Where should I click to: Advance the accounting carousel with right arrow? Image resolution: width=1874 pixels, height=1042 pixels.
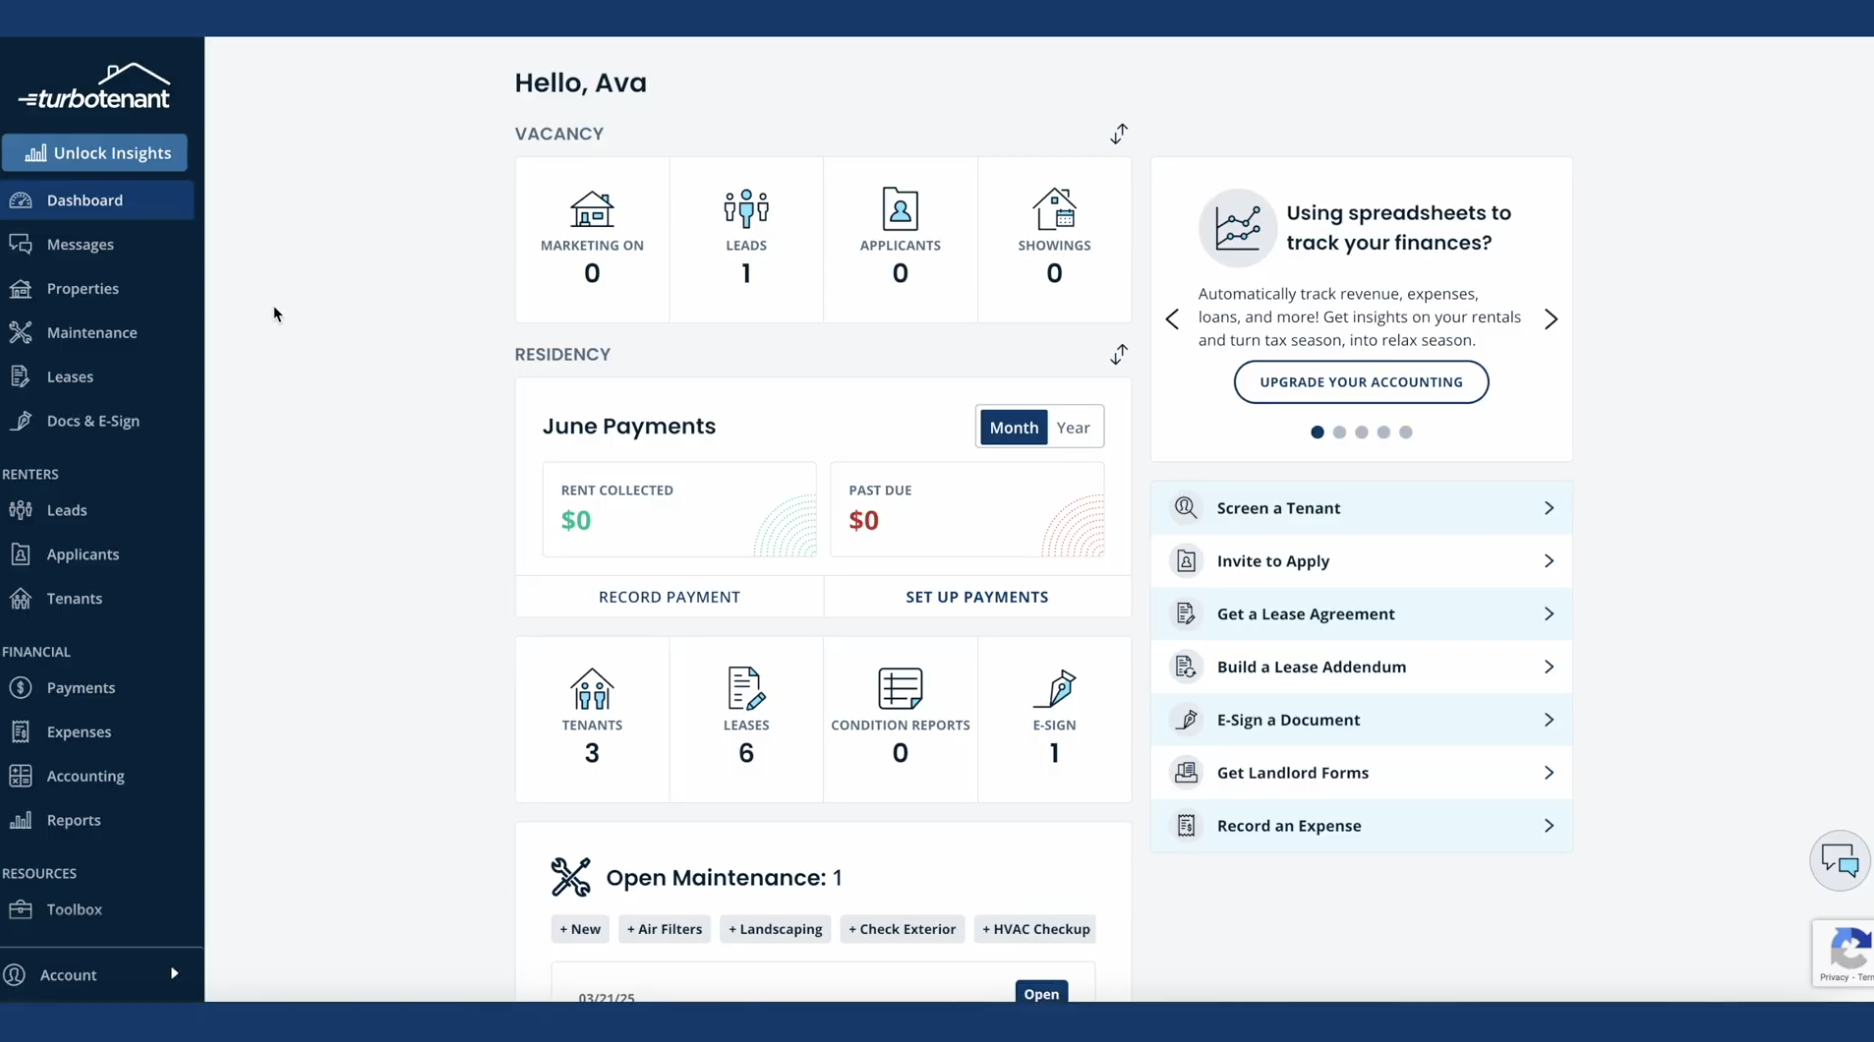[1551, 318]
